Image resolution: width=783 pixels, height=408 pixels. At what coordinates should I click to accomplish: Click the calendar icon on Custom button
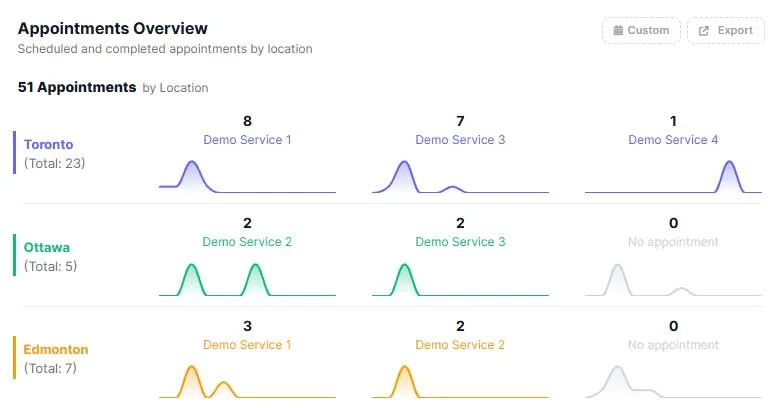point(618,30)
